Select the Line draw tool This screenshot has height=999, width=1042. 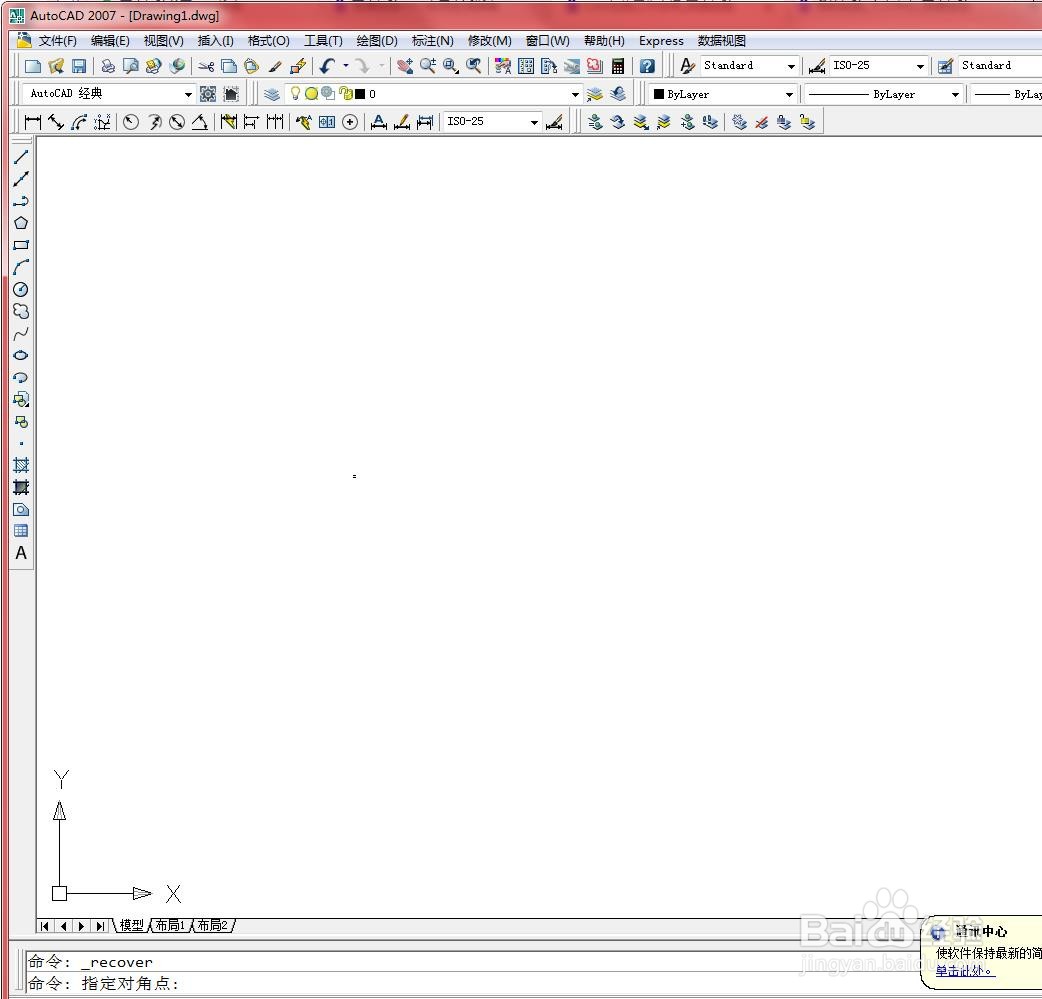point(21,157)
